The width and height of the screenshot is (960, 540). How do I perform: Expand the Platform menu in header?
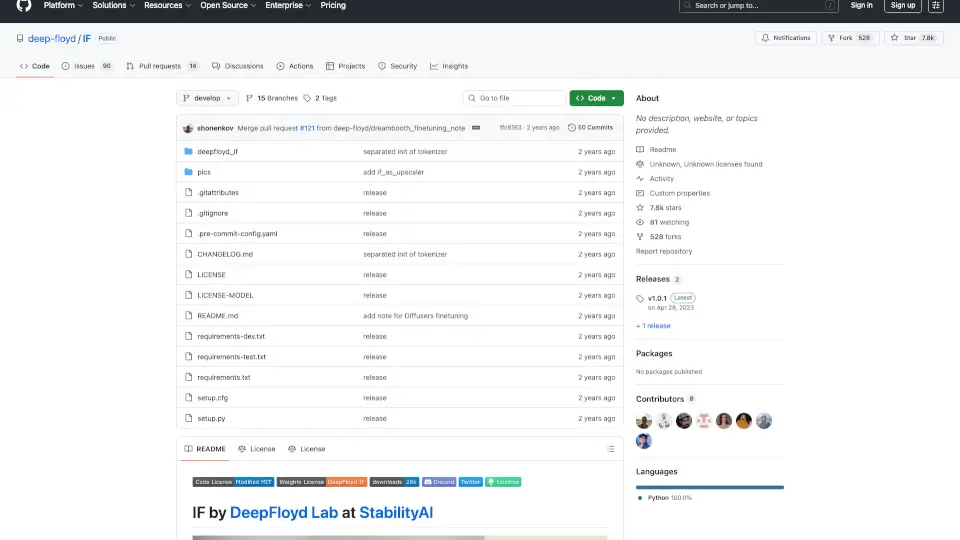63,5
